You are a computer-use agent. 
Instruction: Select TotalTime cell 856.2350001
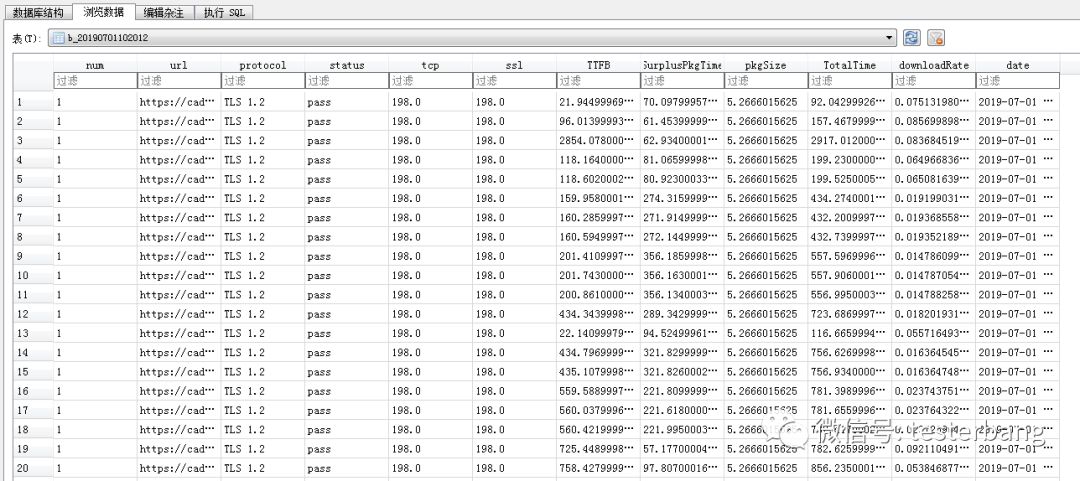(x=850, y=469)
